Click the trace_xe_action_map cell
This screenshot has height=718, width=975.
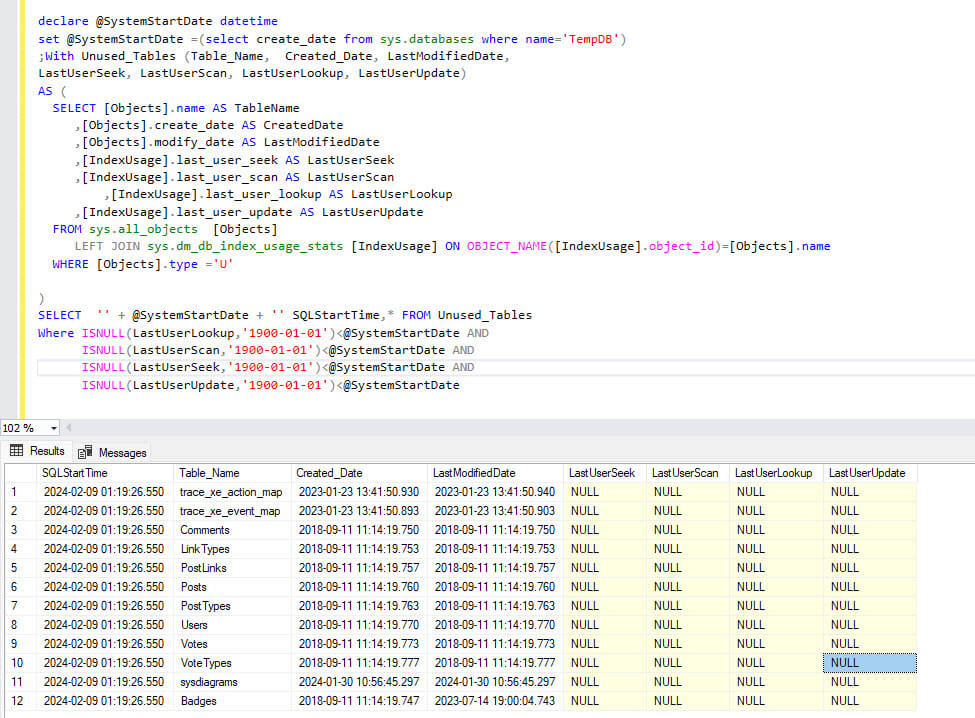(230, 492)
